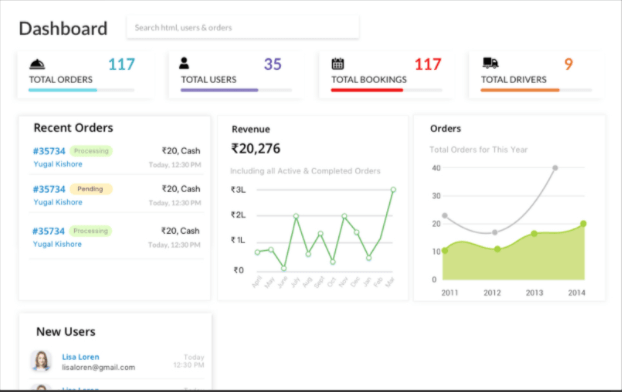622x392 pixels.
Task: Select the 2011 grey point on Orders chart
Action: pyautogui.click(x=445, y=215)
